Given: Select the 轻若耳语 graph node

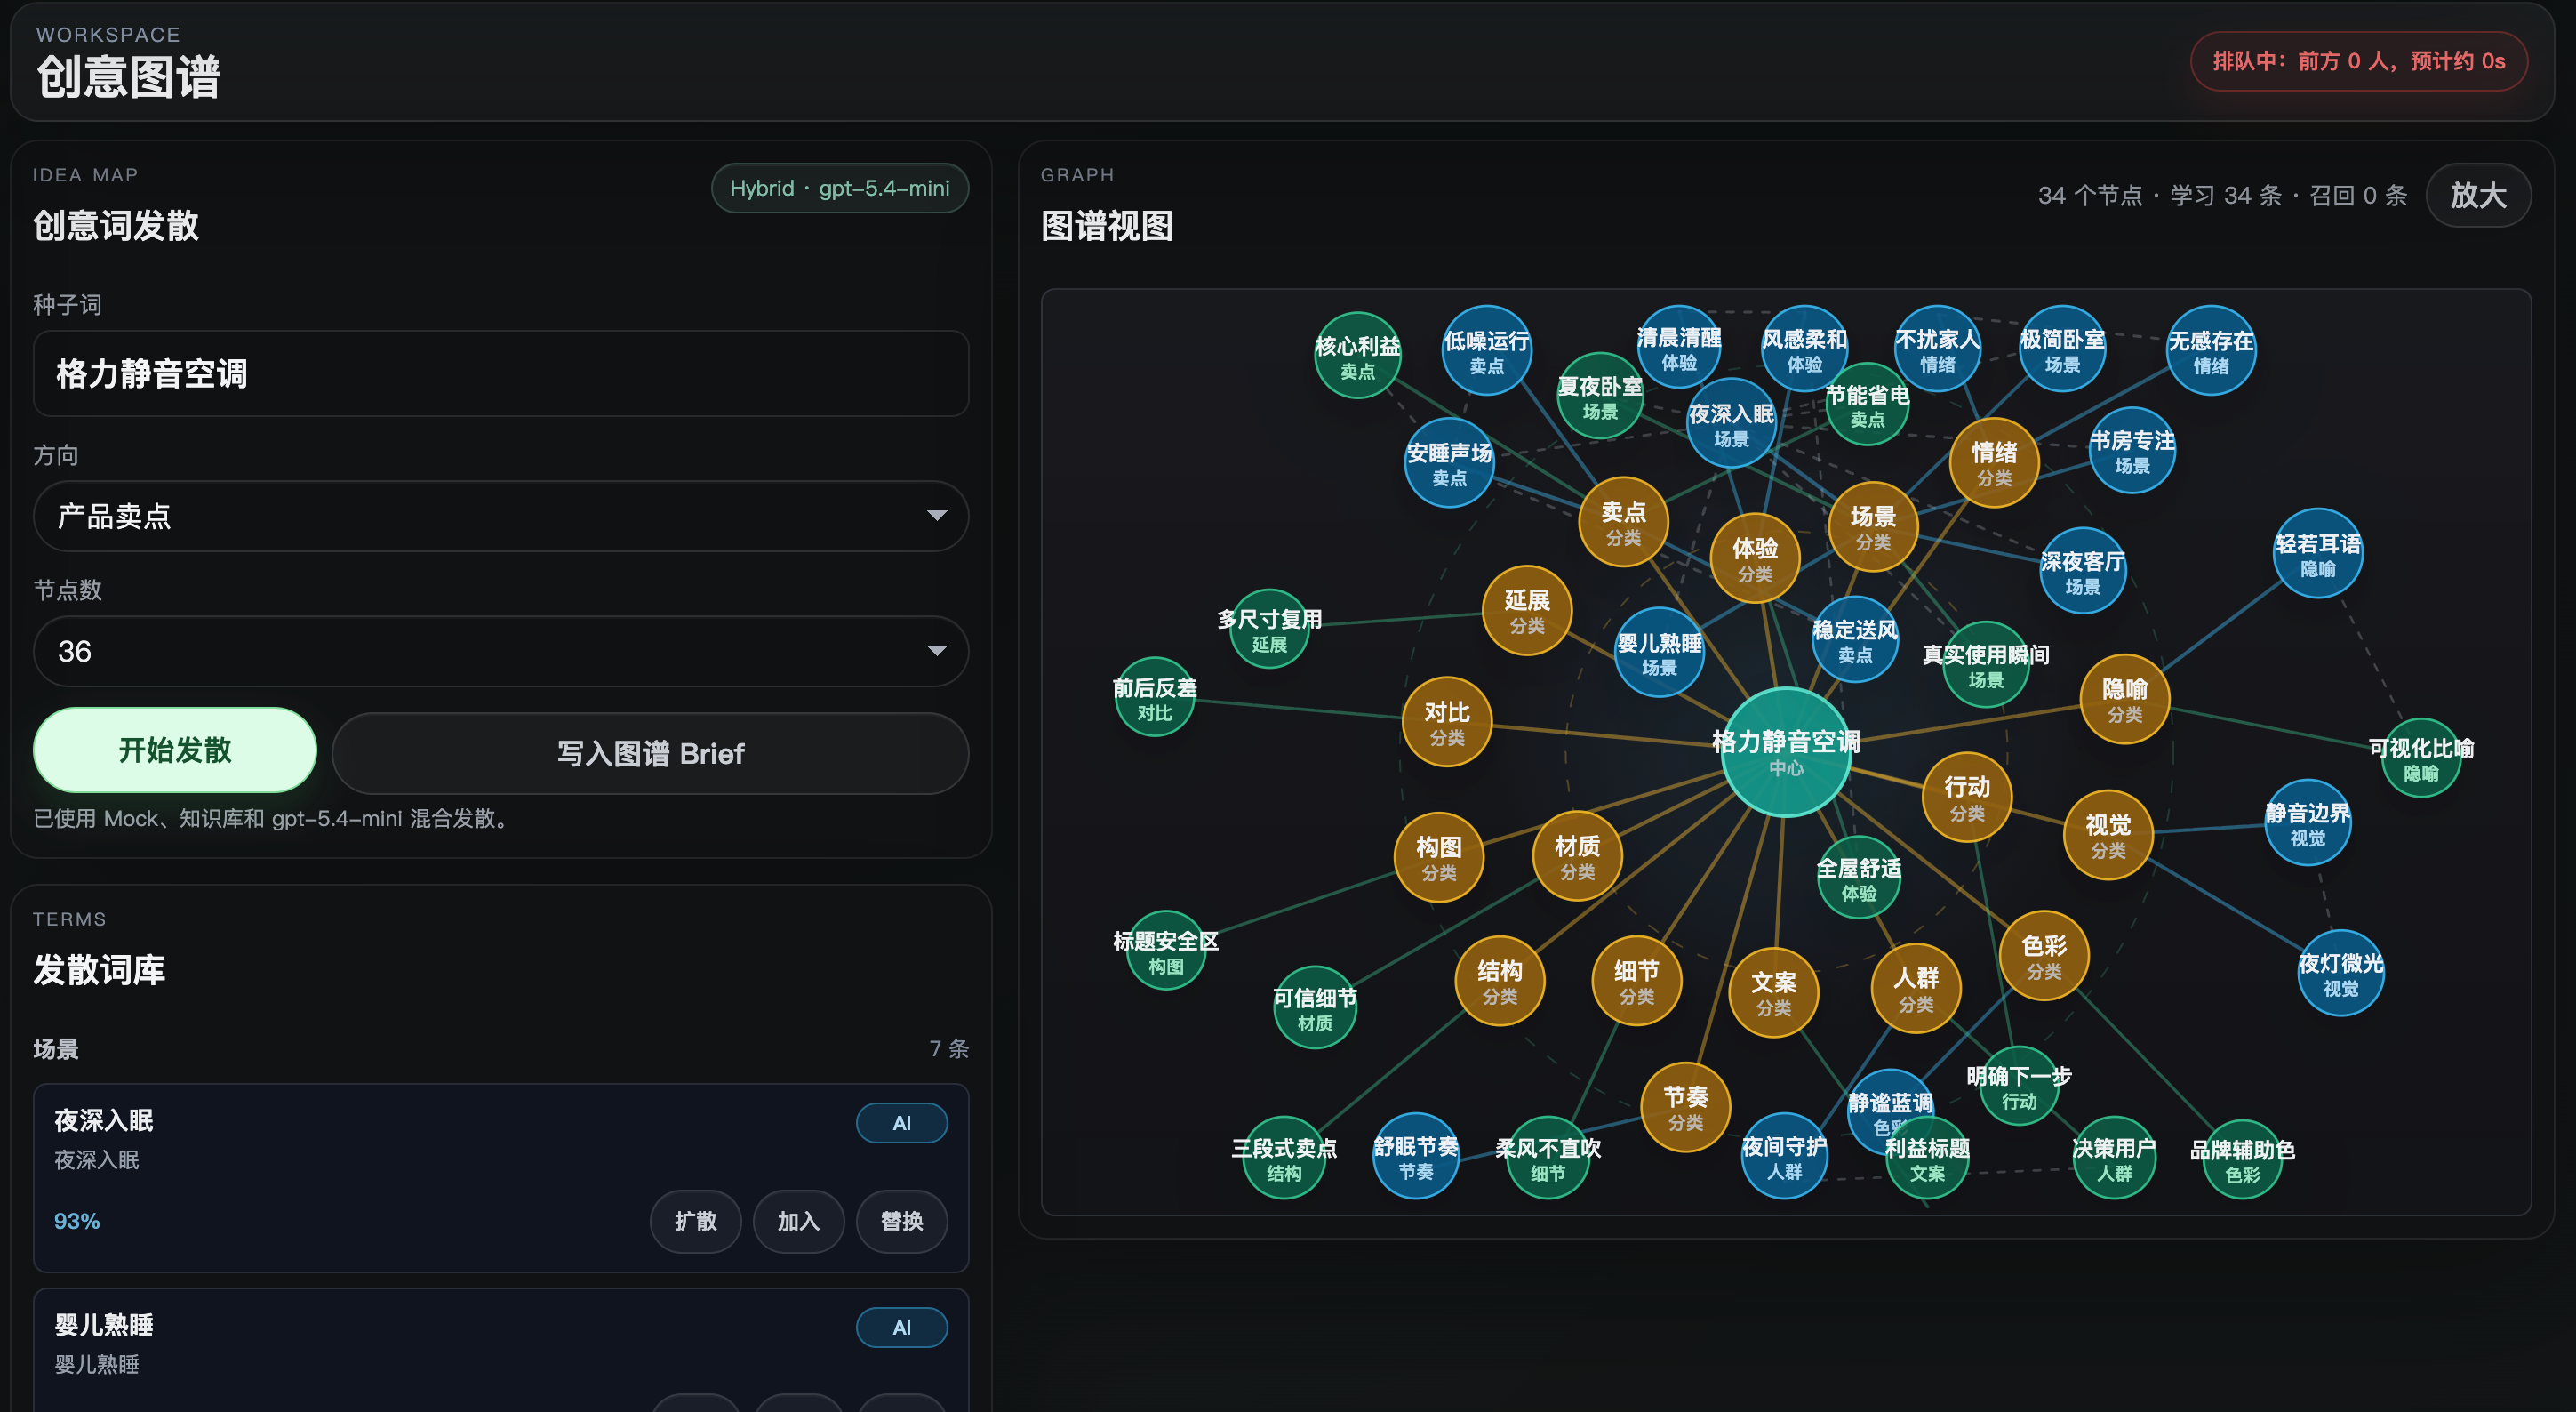Looking at the screenshot, I should pos(2318,553).
